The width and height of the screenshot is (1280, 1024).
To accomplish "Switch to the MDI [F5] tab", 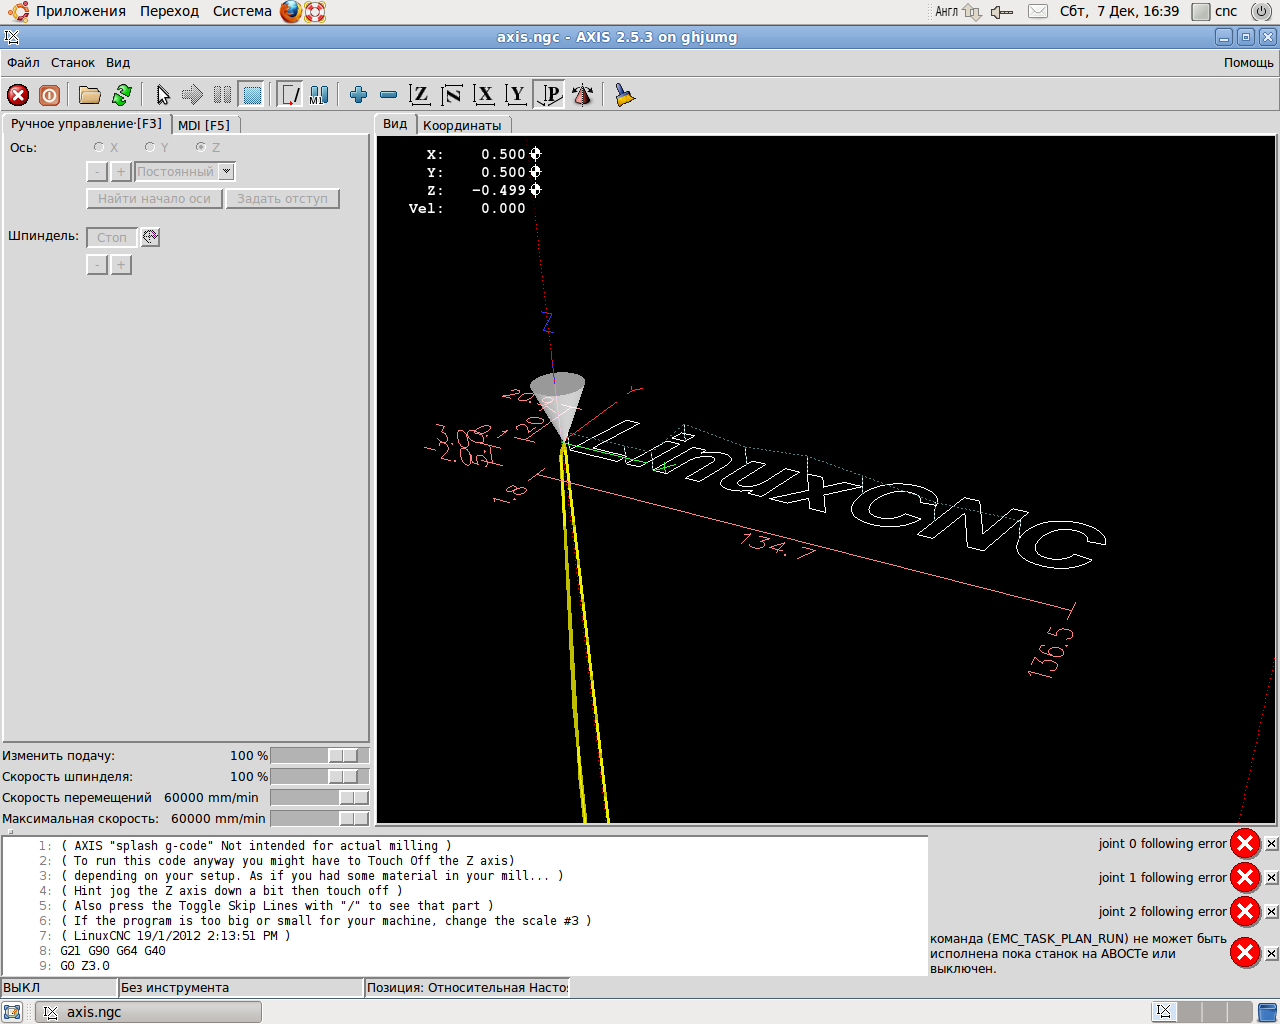I will [x=204, y=125].
